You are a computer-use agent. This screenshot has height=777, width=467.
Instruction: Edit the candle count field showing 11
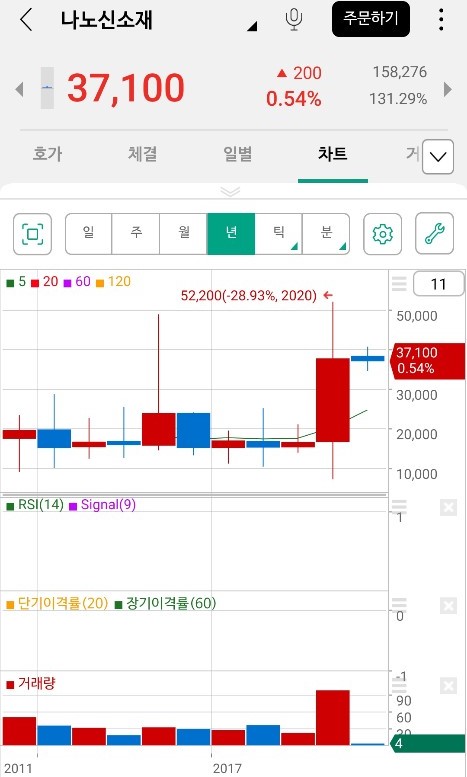click(438, 284)
